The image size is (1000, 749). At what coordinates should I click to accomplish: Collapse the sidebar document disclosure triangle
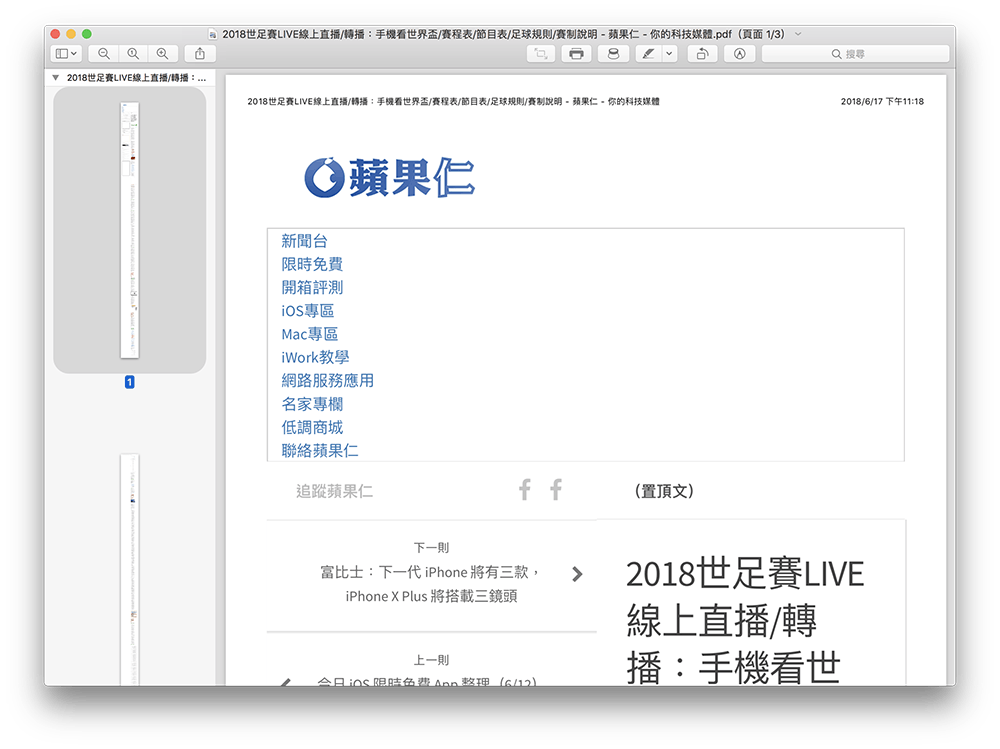click(x=55, y=78)
